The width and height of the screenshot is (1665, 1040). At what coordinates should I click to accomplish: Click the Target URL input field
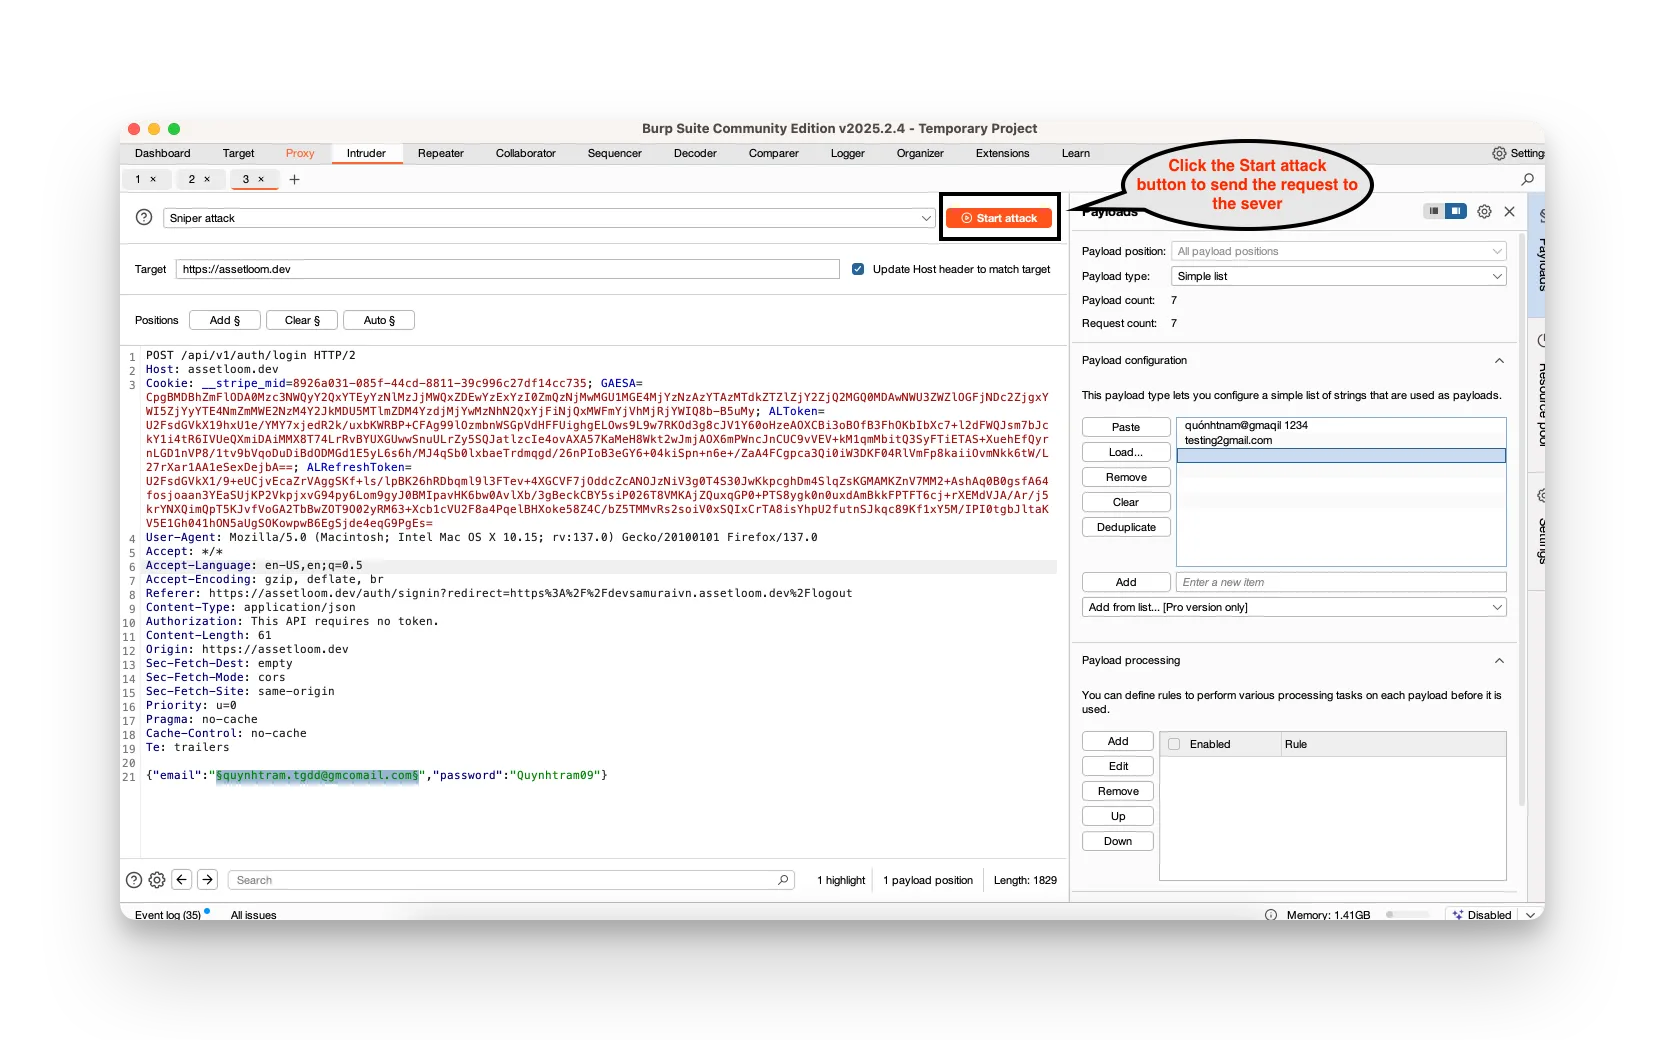pos(508,269)
